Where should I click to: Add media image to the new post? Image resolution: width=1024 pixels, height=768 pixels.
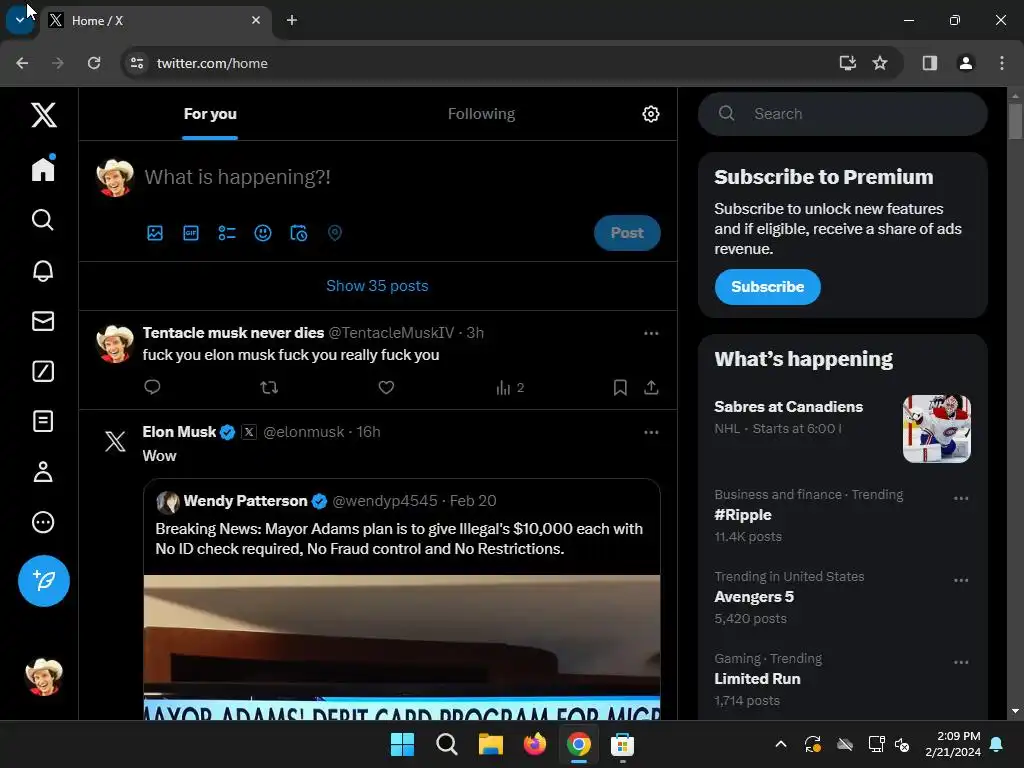pyautogui.click(x=155, y=233)
